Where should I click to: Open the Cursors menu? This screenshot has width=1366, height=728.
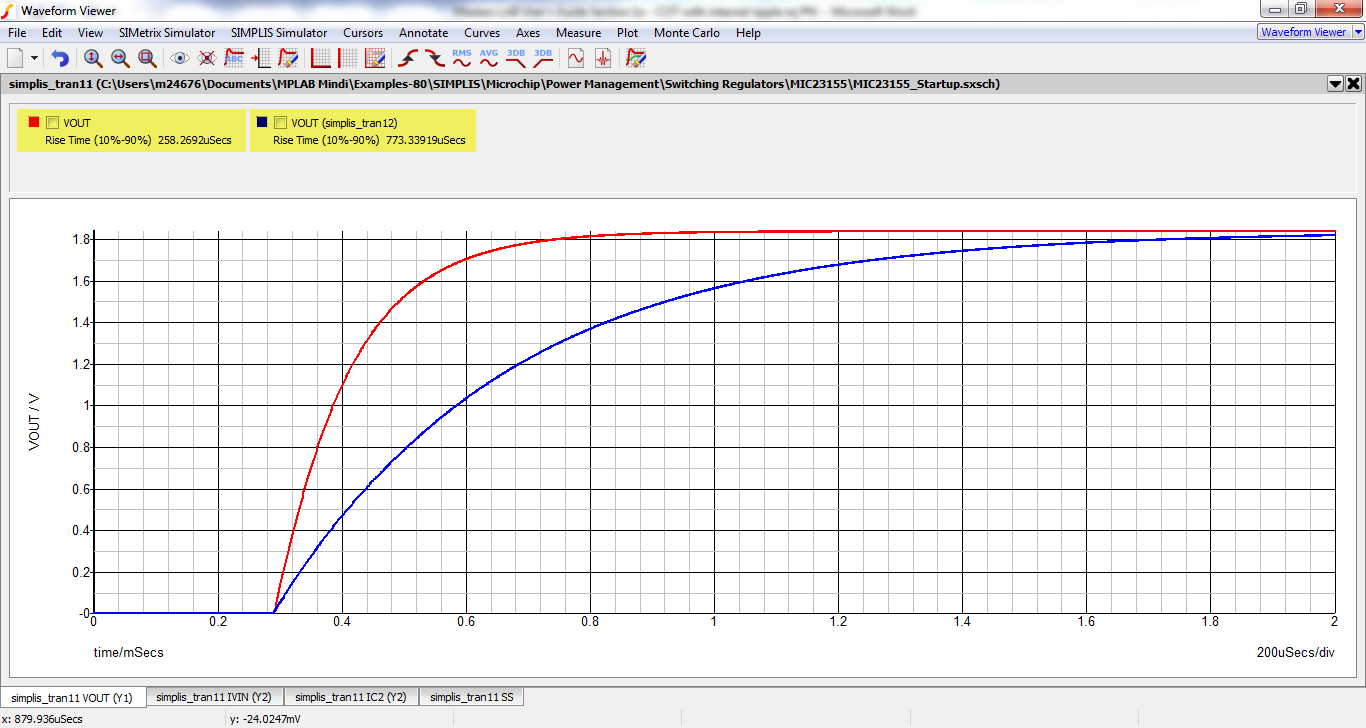[x=363, y=33]
